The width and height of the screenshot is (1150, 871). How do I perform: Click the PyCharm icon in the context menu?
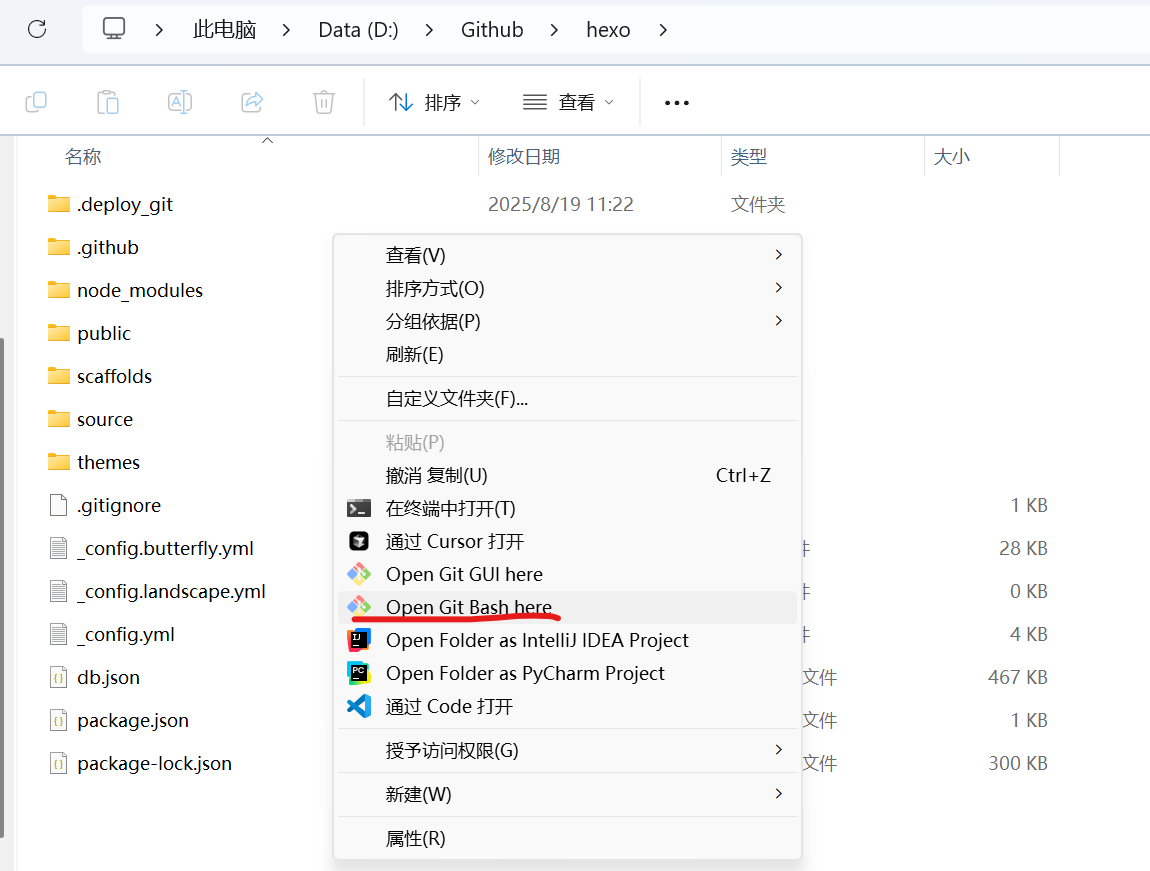[359, 673]
